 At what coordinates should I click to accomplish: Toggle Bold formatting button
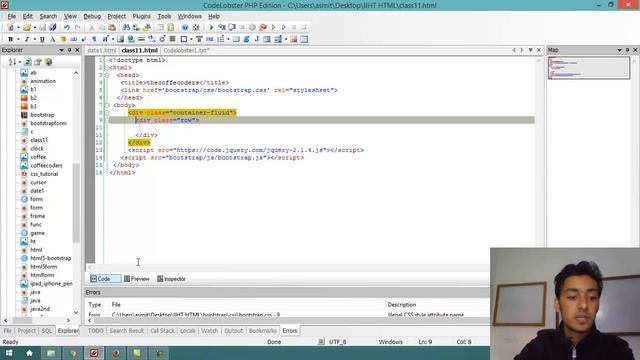(10, 39)
